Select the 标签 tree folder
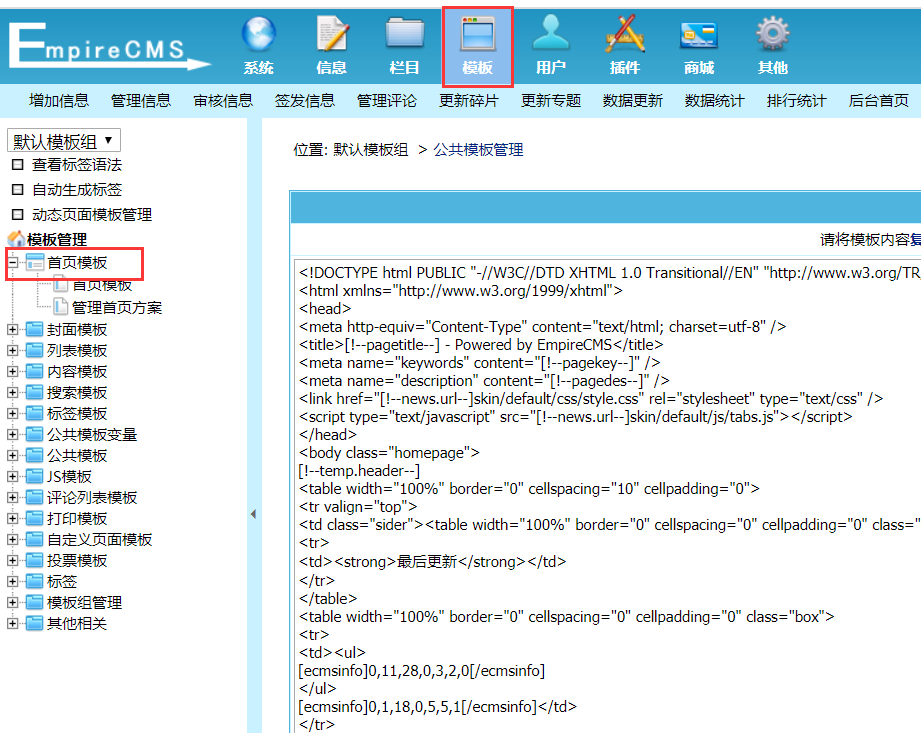Screen dimensions: 921x733 [62, 581]
